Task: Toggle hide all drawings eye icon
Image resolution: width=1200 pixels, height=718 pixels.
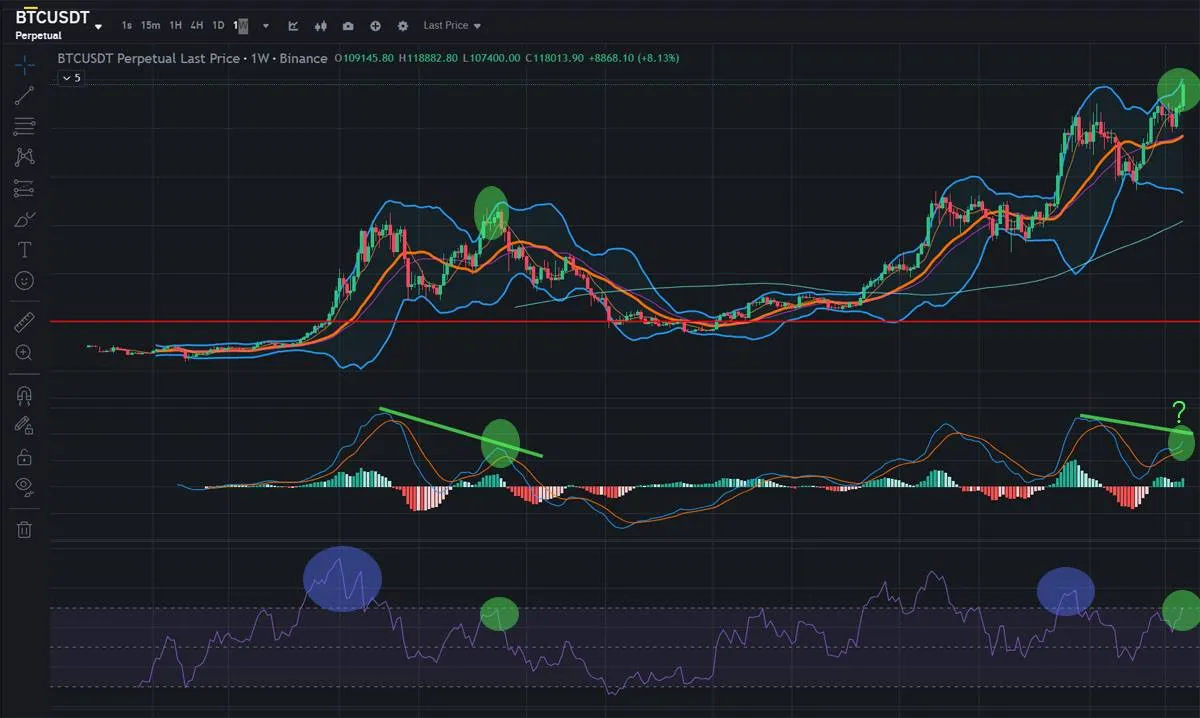Action: click(25, 487)
